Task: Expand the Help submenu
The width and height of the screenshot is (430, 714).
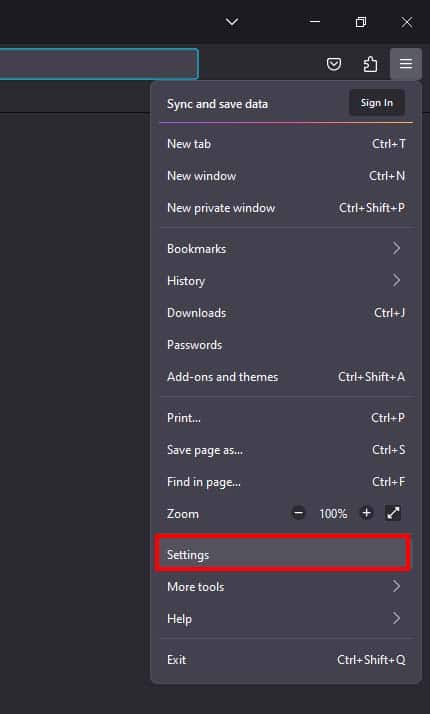Action: [286, 618]
